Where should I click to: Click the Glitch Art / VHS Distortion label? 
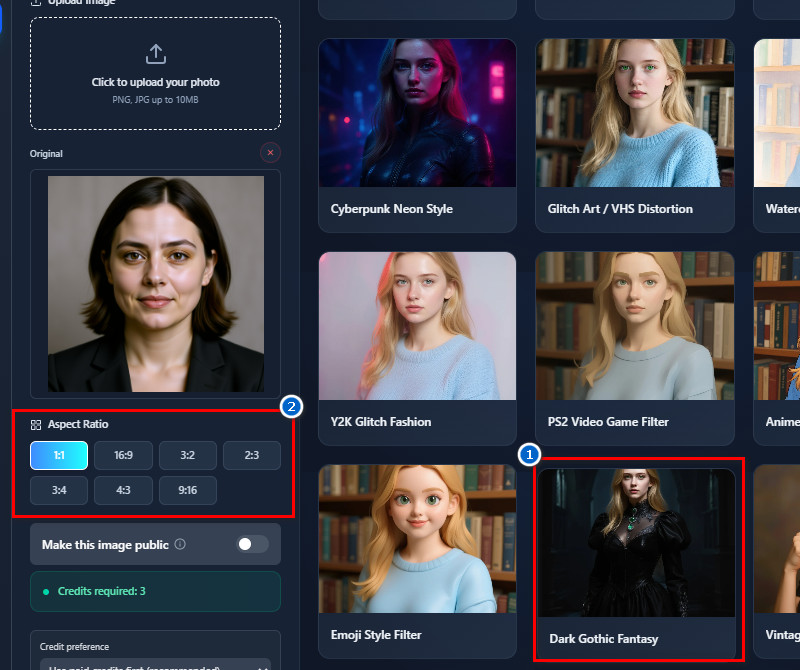(620, 209)
